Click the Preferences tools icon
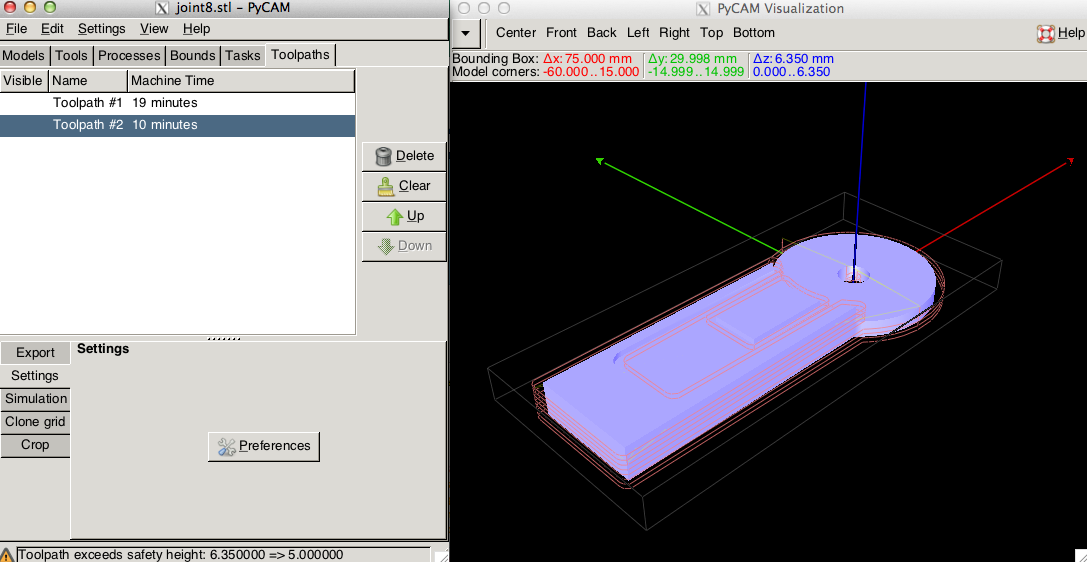The width and height of the screenshot is (1087, 562). tap(227, 447)
